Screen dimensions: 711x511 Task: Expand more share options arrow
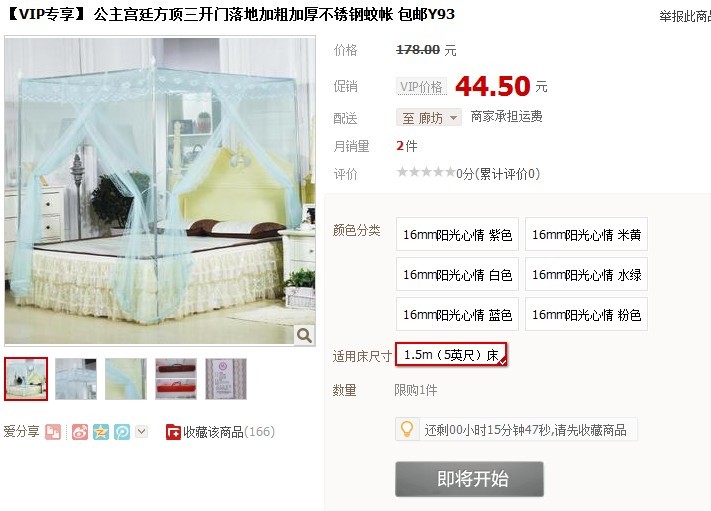pyautogui.click(x=141, y=431)
